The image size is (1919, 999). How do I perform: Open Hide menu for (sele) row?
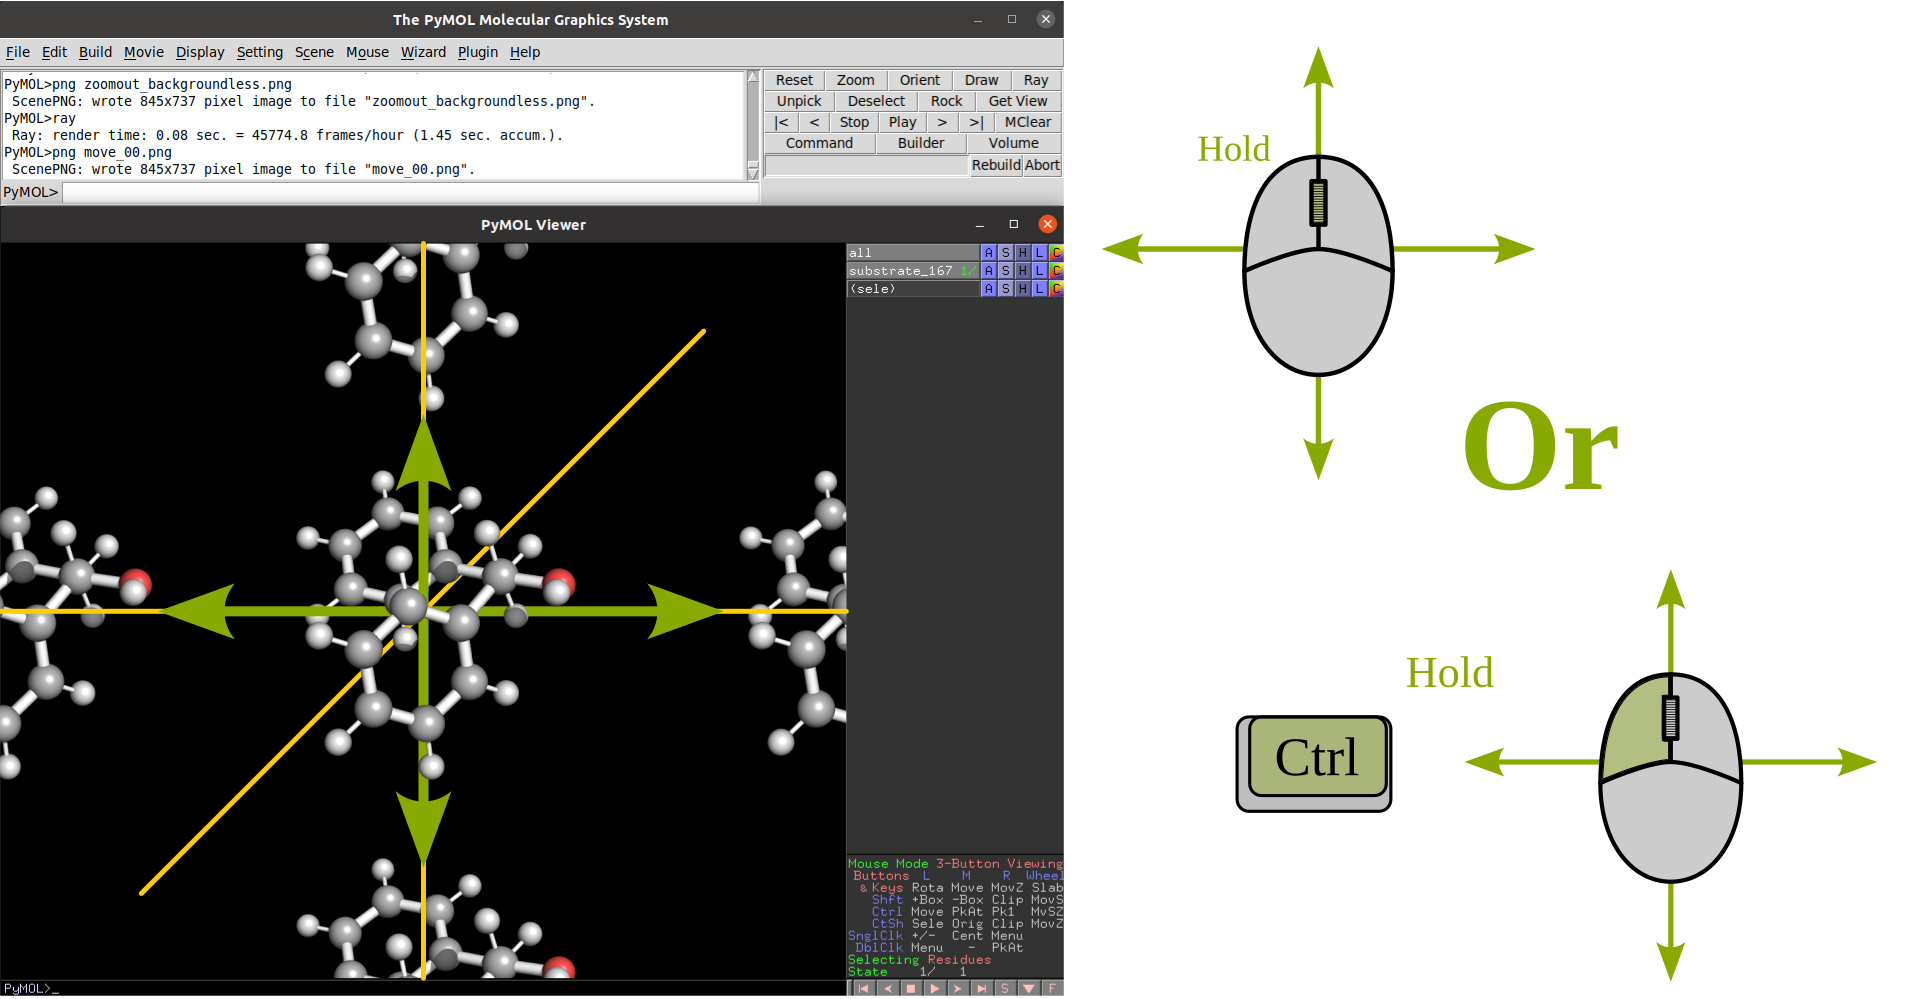click(x=1022, y=289)
